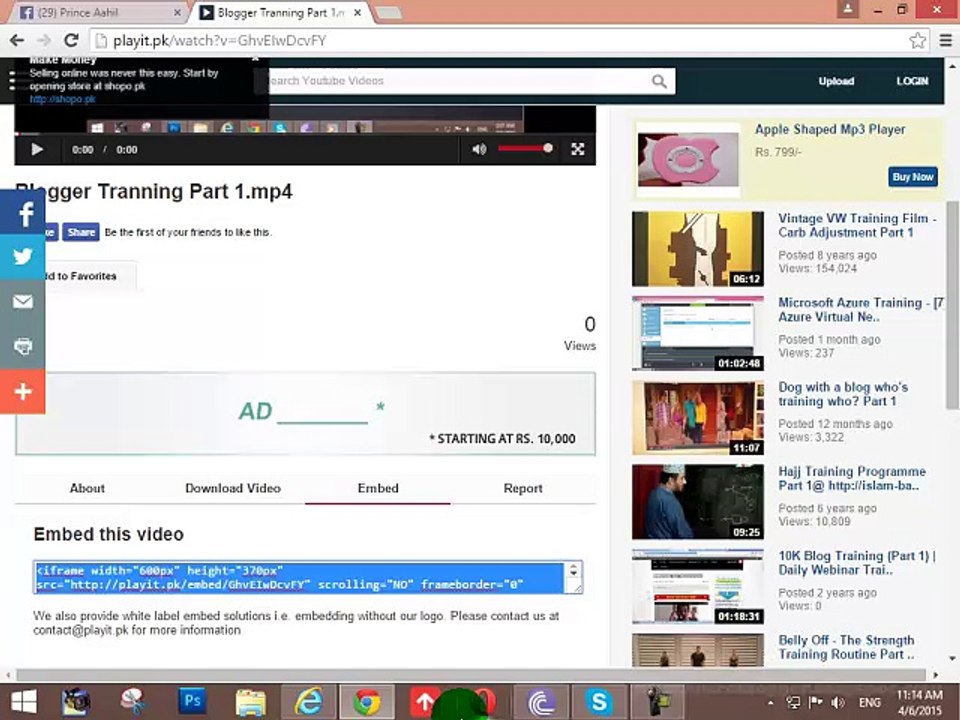Show hidden tray icons arrow
The image size is (960, 720).
770,702
